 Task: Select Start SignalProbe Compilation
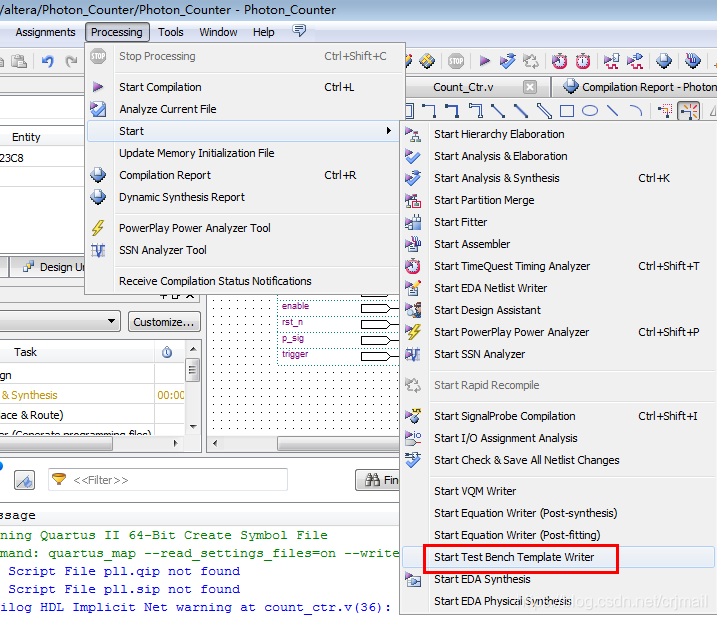coord(558,416)
